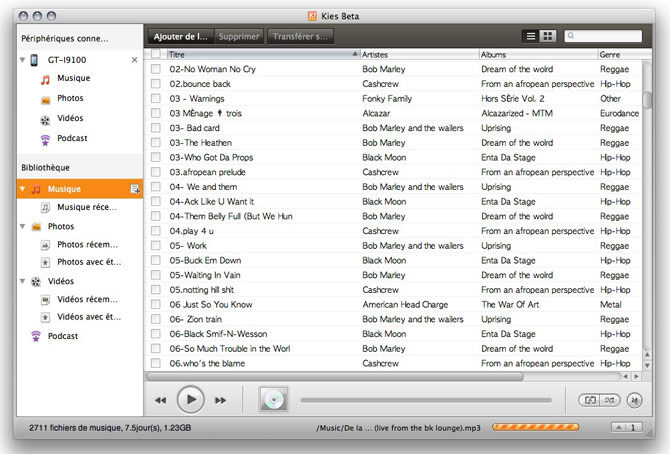Click The War Of Art album cell

pos(510,304)
